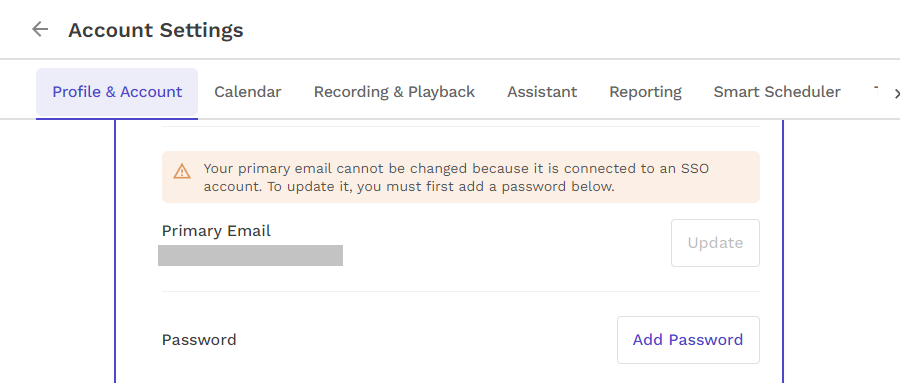The image size is (900, 383).
Task: Click divider line between email and password
Action: pyautogui.click(x=460, y=291)
